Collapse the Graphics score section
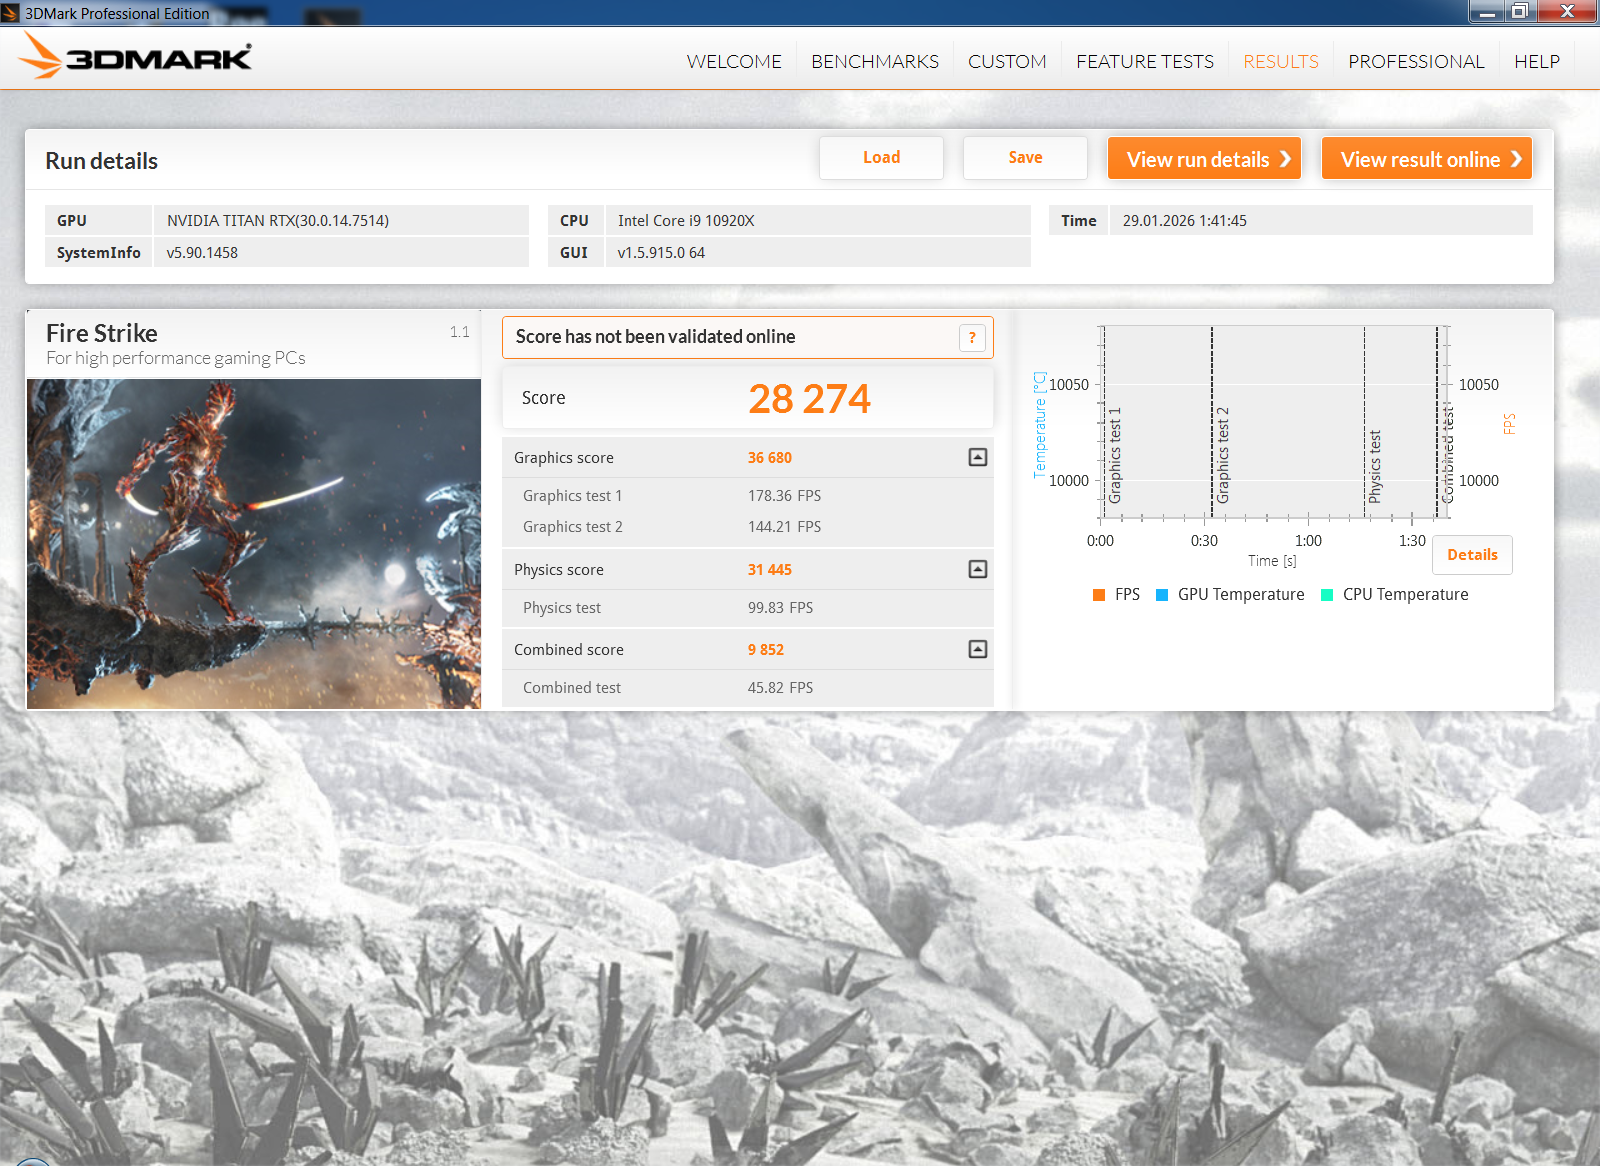This screenshot has width=1600, height=1166. 978,457
